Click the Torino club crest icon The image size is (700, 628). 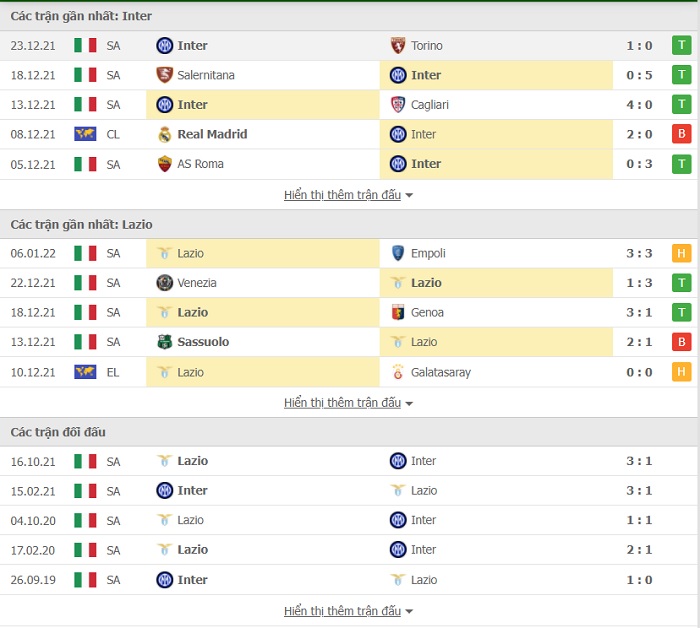click(398, 46)
